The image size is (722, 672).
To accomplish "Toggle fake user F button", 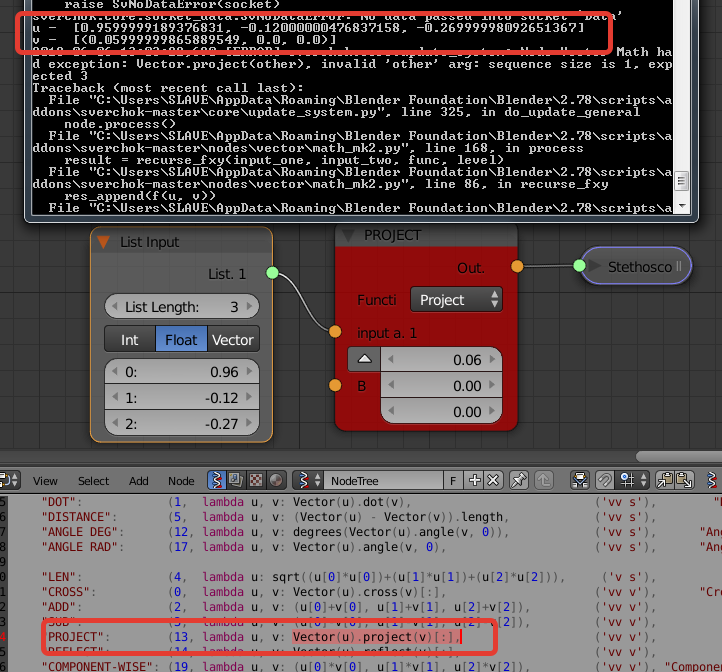I will (x=453, y=480).
